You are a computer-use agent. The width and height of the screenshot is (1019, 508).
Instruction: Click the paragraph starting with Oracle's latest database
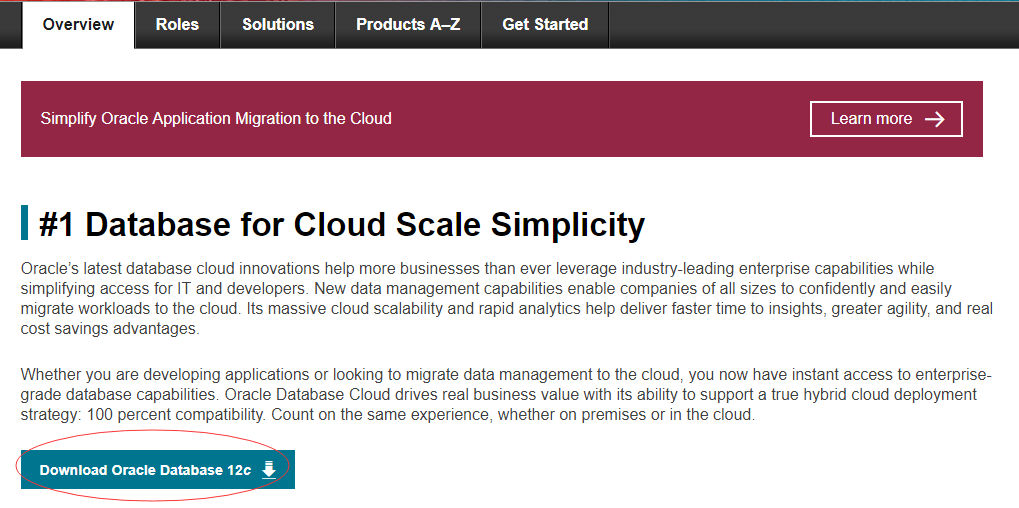507,299
